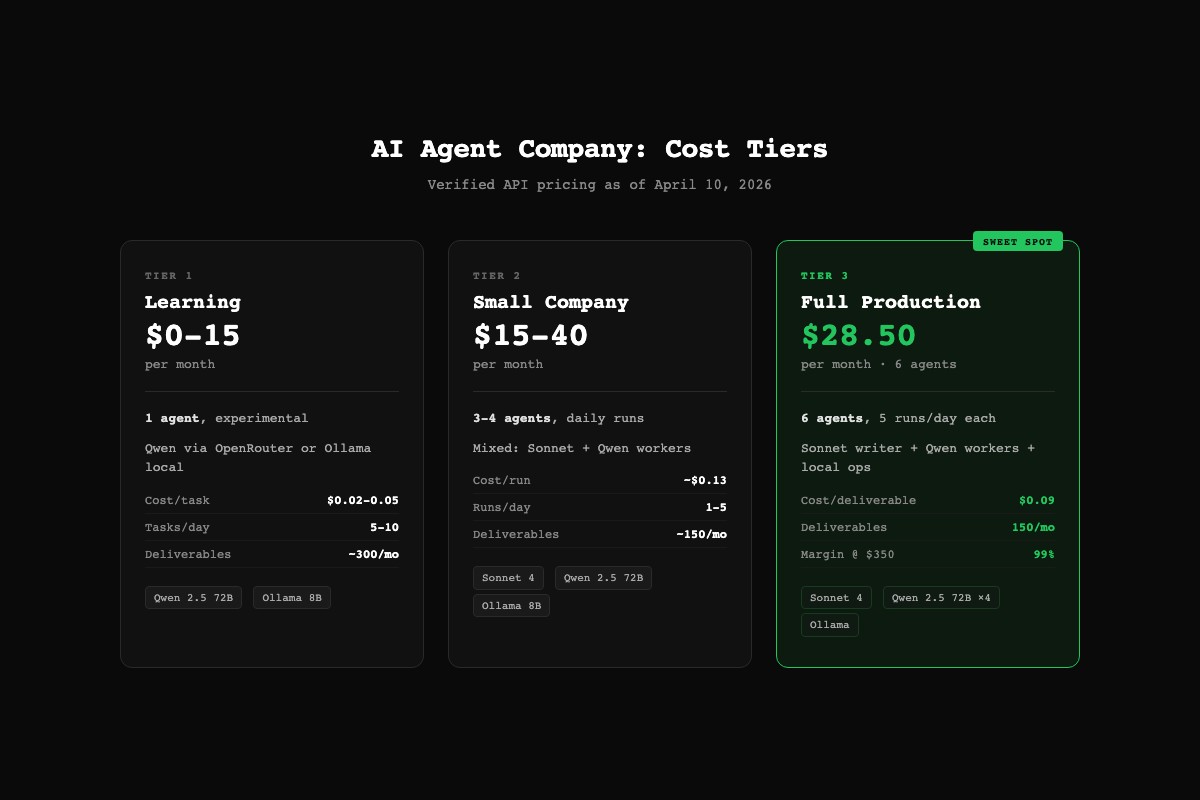
Task: Click the Cost/task label
Action: point(177,500)
